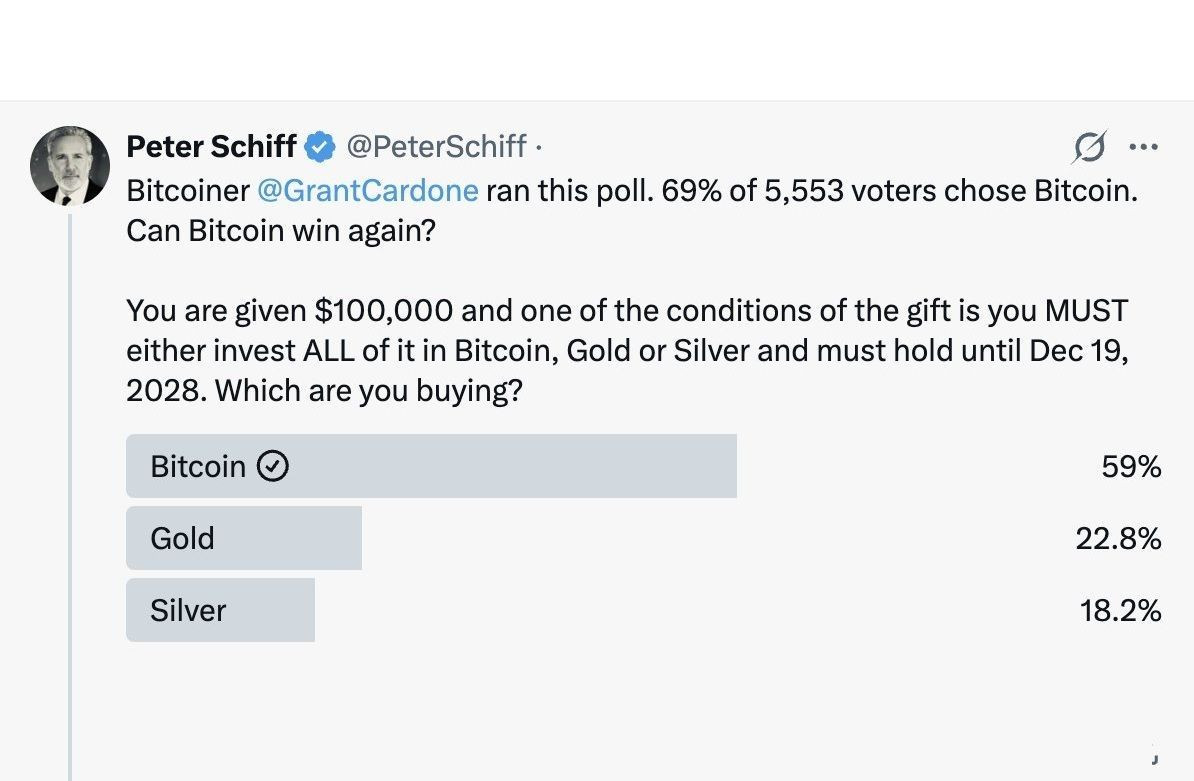Image resolution: width=1194 pixels, height=781 pixels.
Task: Open the @PeterSchiff handle link
Action: 436,147
